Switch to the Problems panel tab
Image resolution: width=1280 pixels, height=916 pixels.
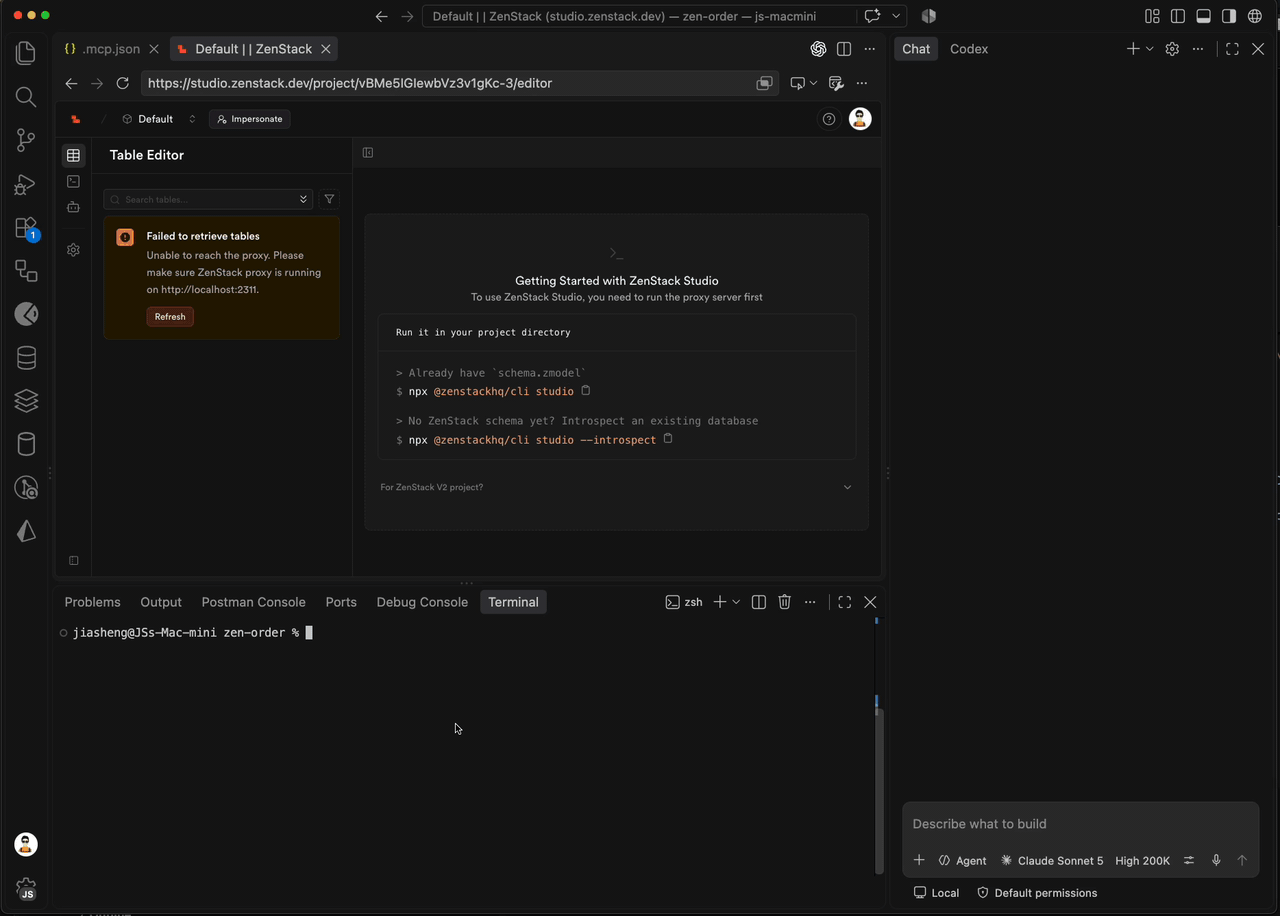point(92,602)
